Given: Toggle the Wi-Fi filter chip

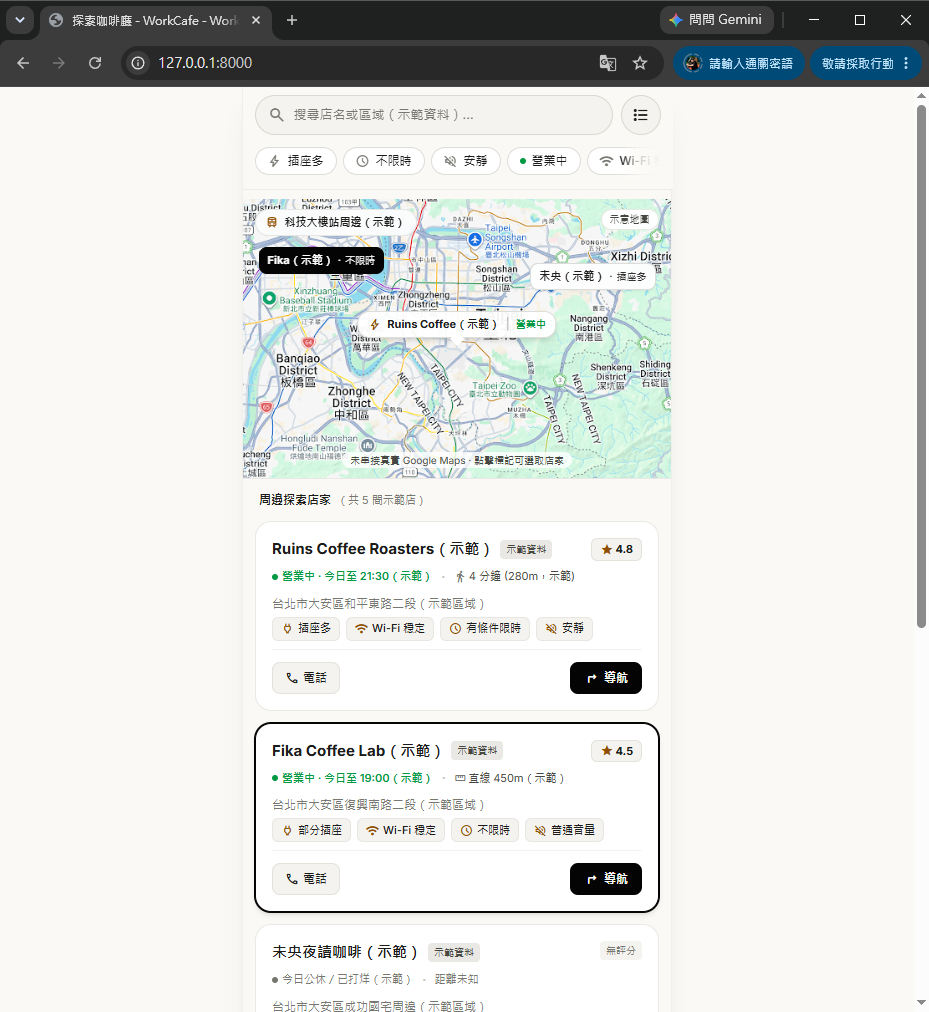Looking at the screenshot, I should [x=626, y=161].
